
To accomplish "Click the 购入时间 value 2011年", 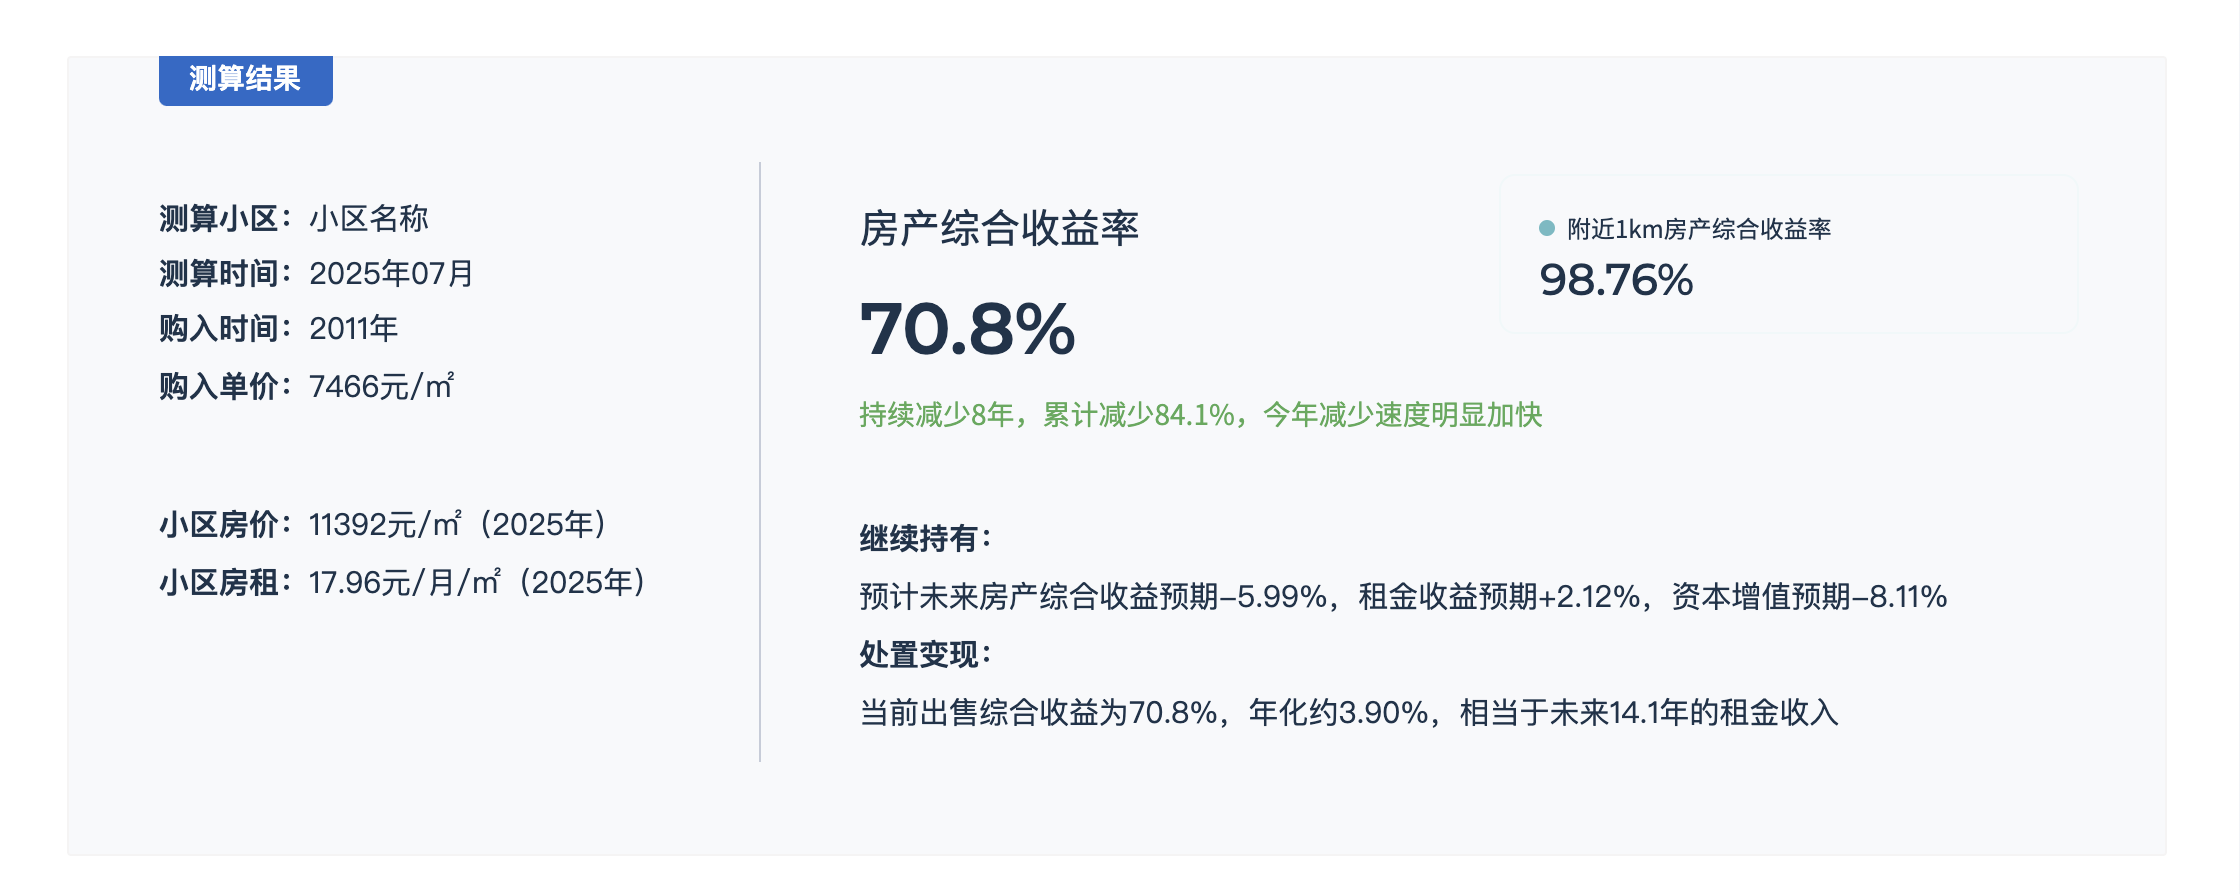I will click(353, 328).
